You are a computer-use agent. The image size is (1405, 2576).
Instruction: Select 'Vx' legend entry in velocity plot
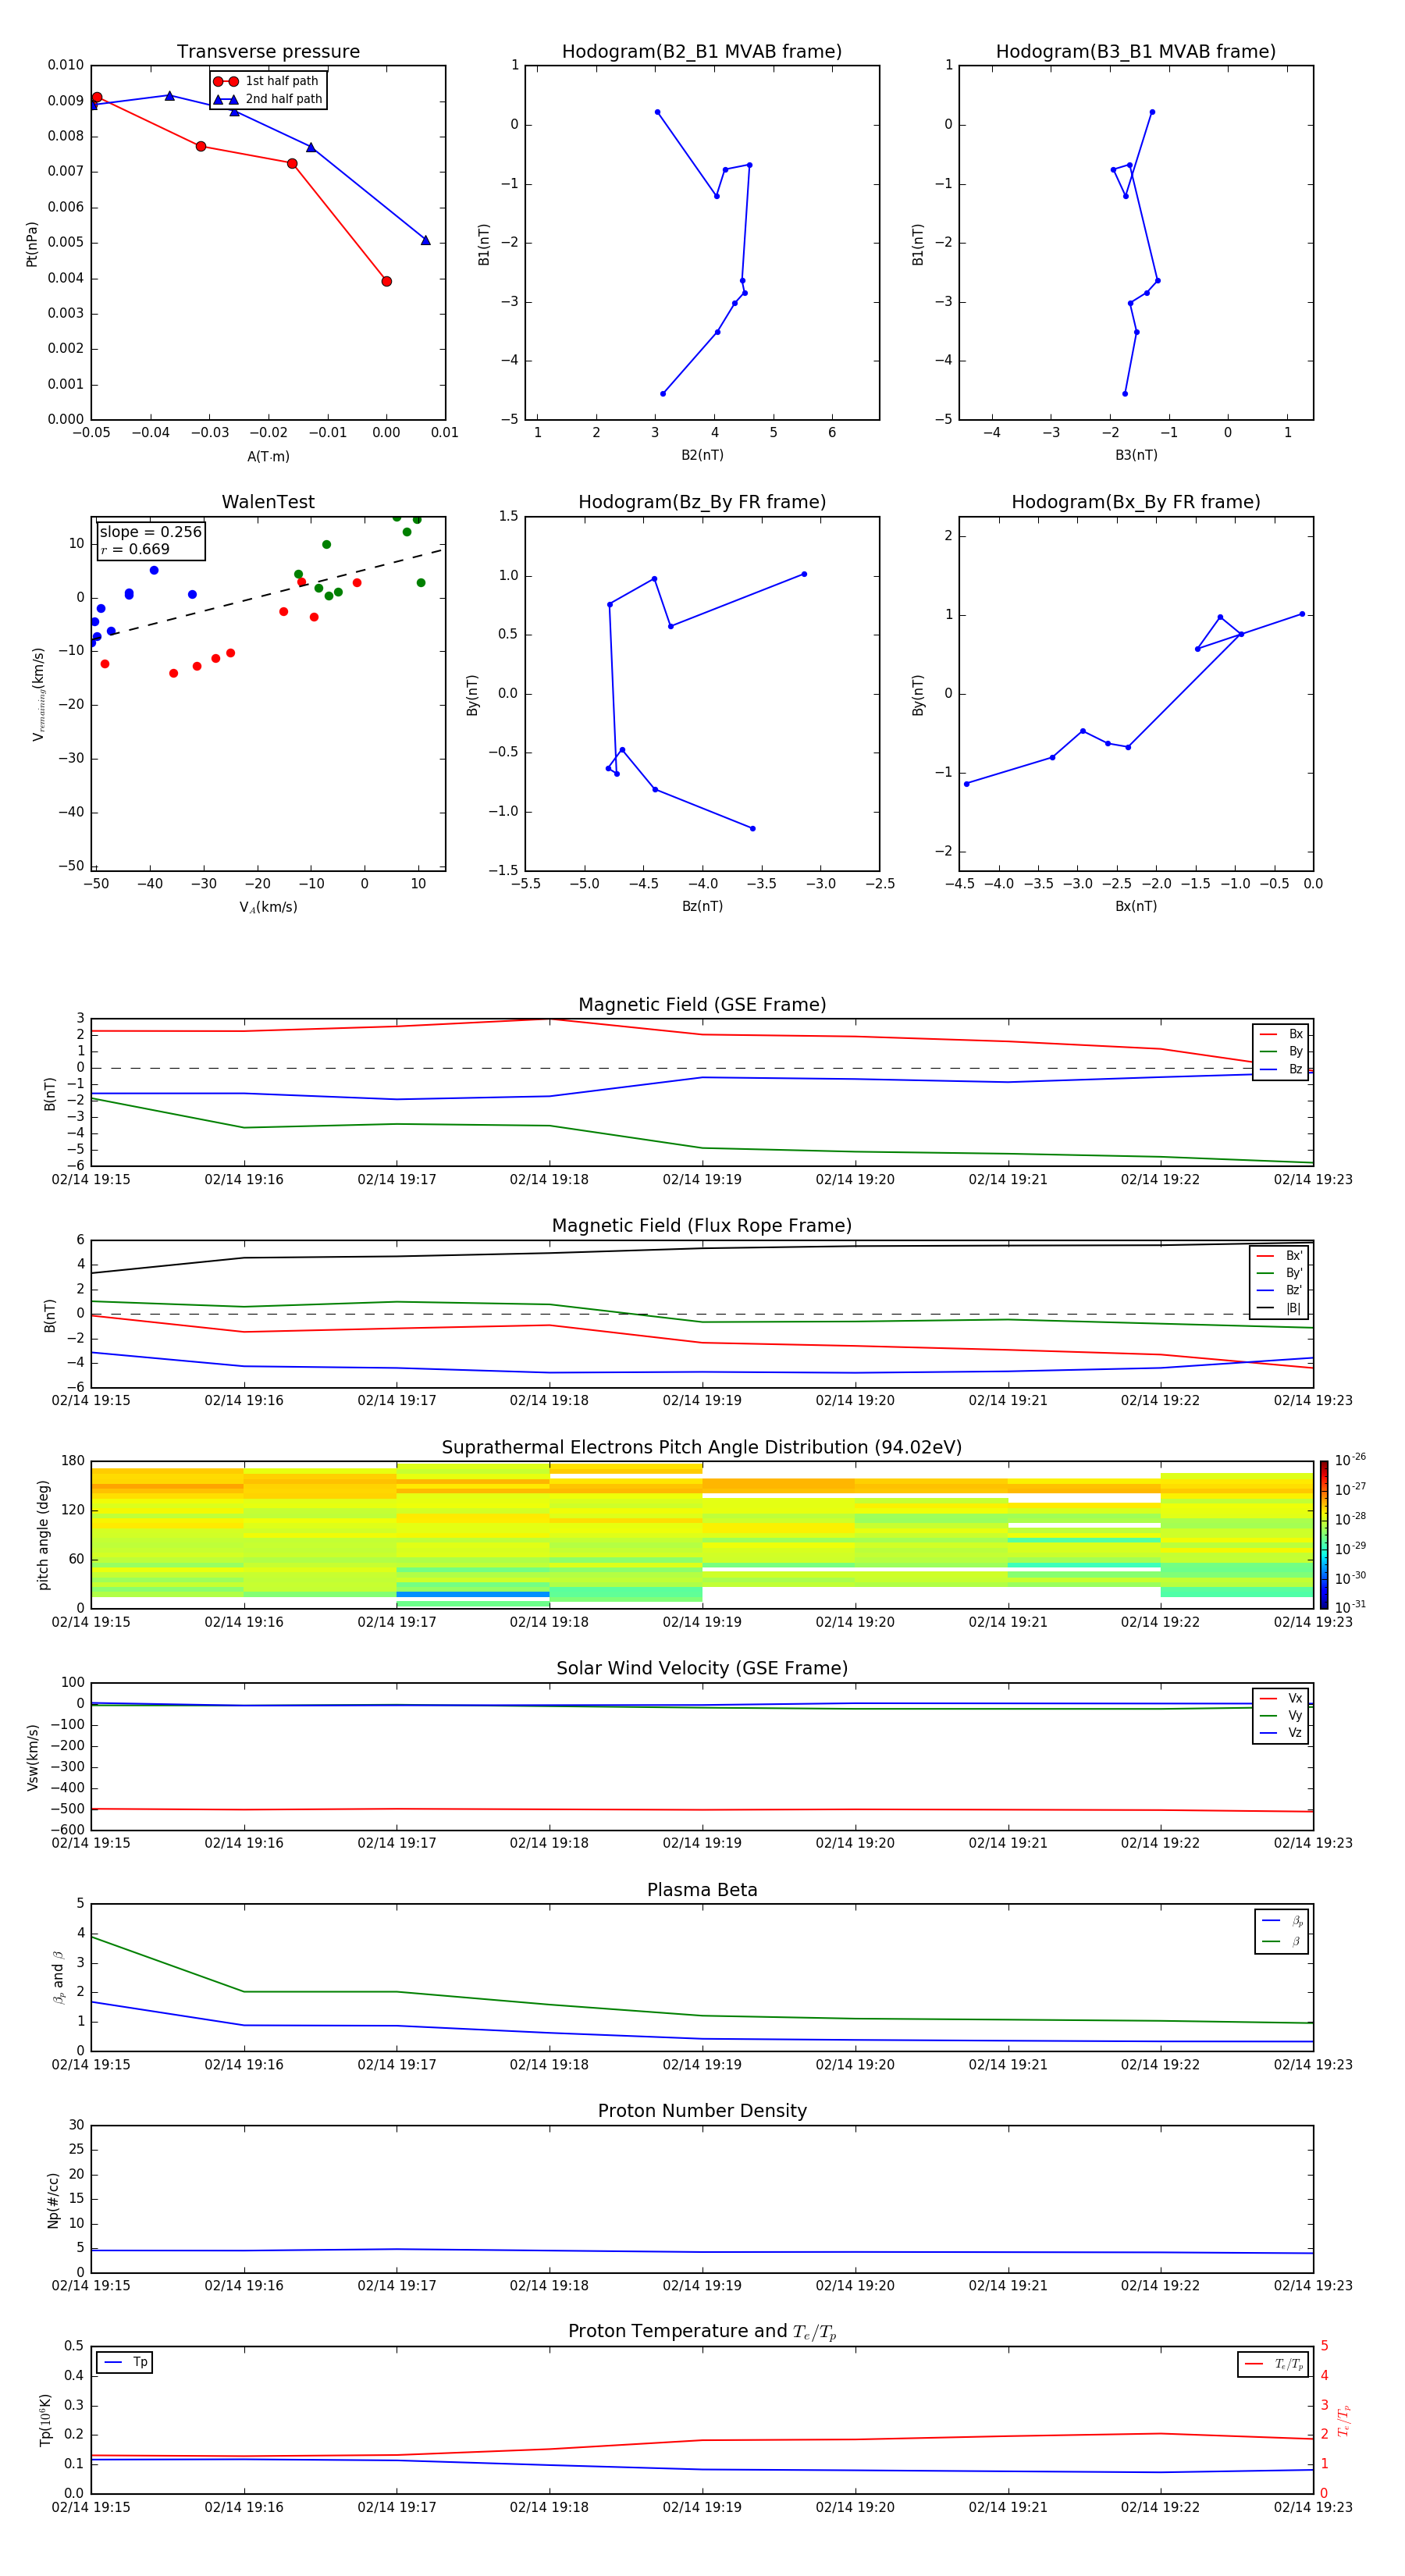(x=1281, y=1699)
